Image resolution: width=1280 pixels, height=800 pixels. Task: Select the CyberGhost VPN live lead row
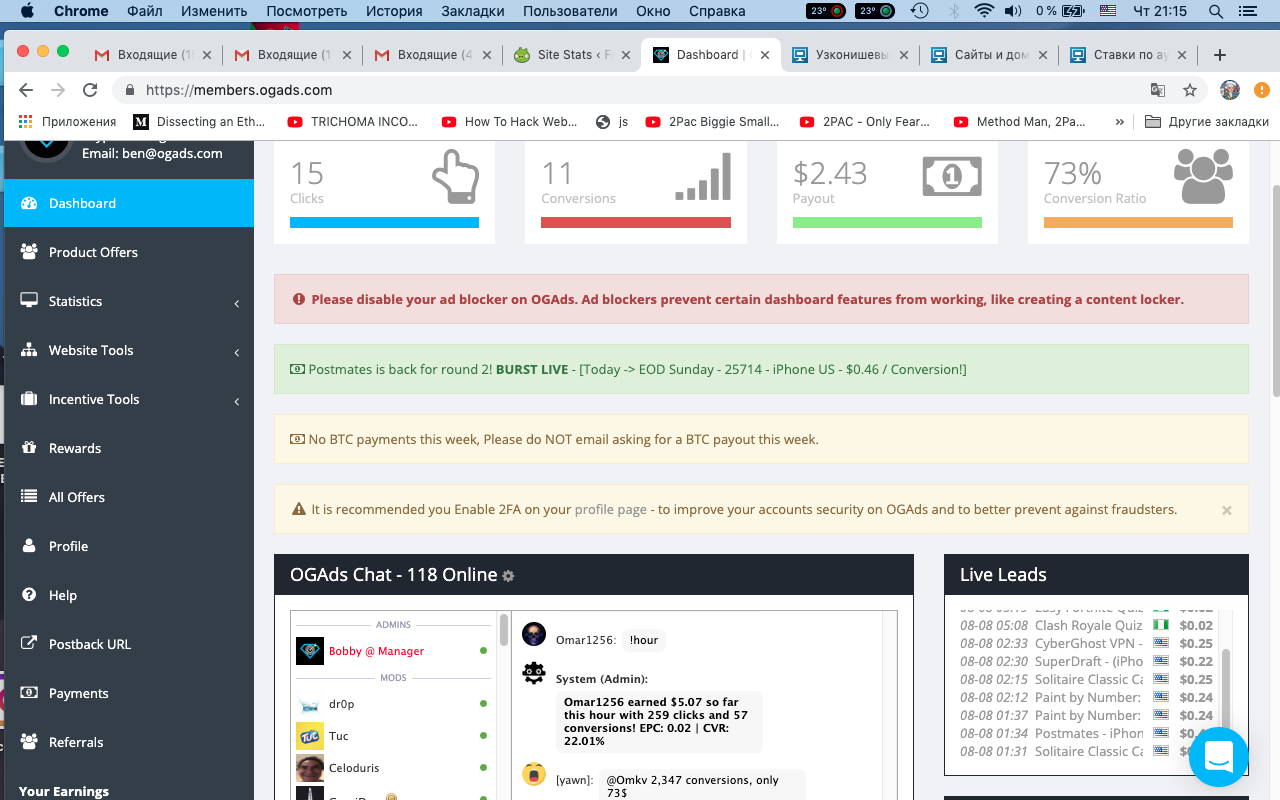click(1087, 643)
